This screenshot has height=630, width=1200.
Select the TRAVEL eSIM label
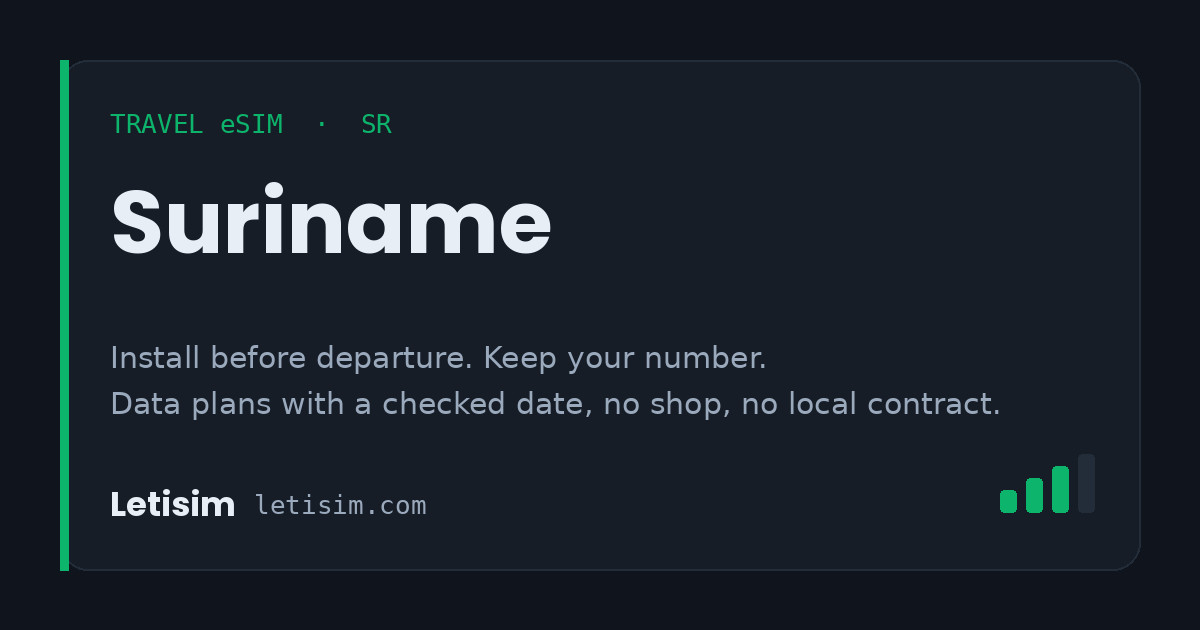coord(196,125)
